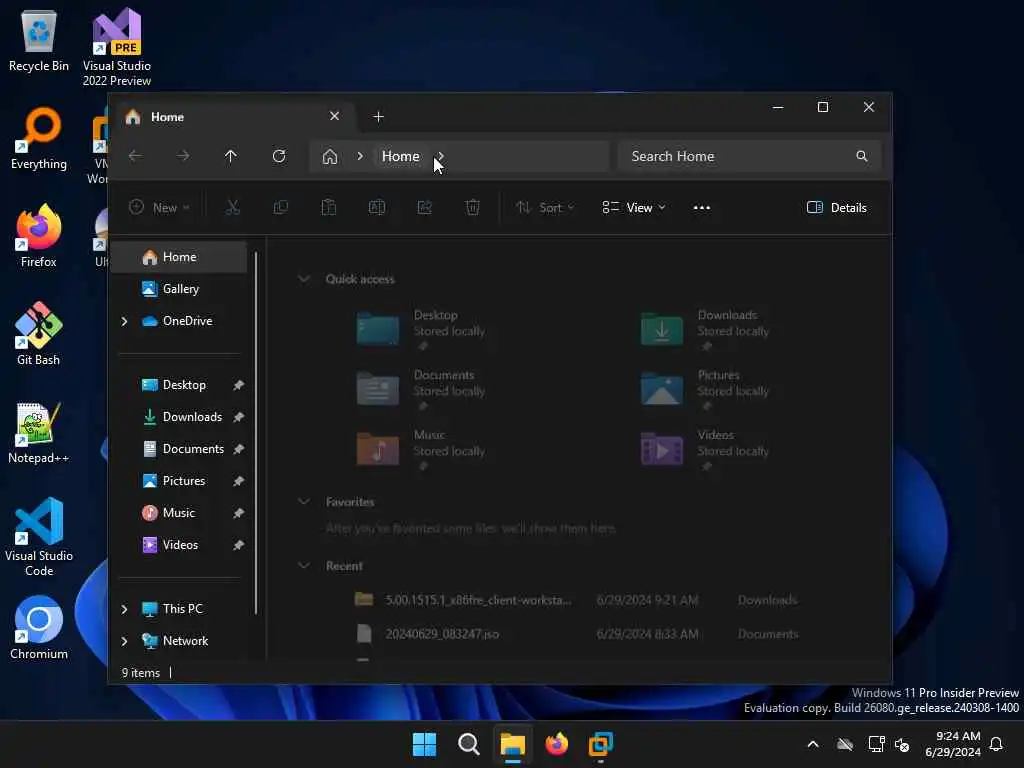Viewport: 1024px width, 768px height.
Task: Open Documents in navigation pane
Action: (x=183, y=449)
